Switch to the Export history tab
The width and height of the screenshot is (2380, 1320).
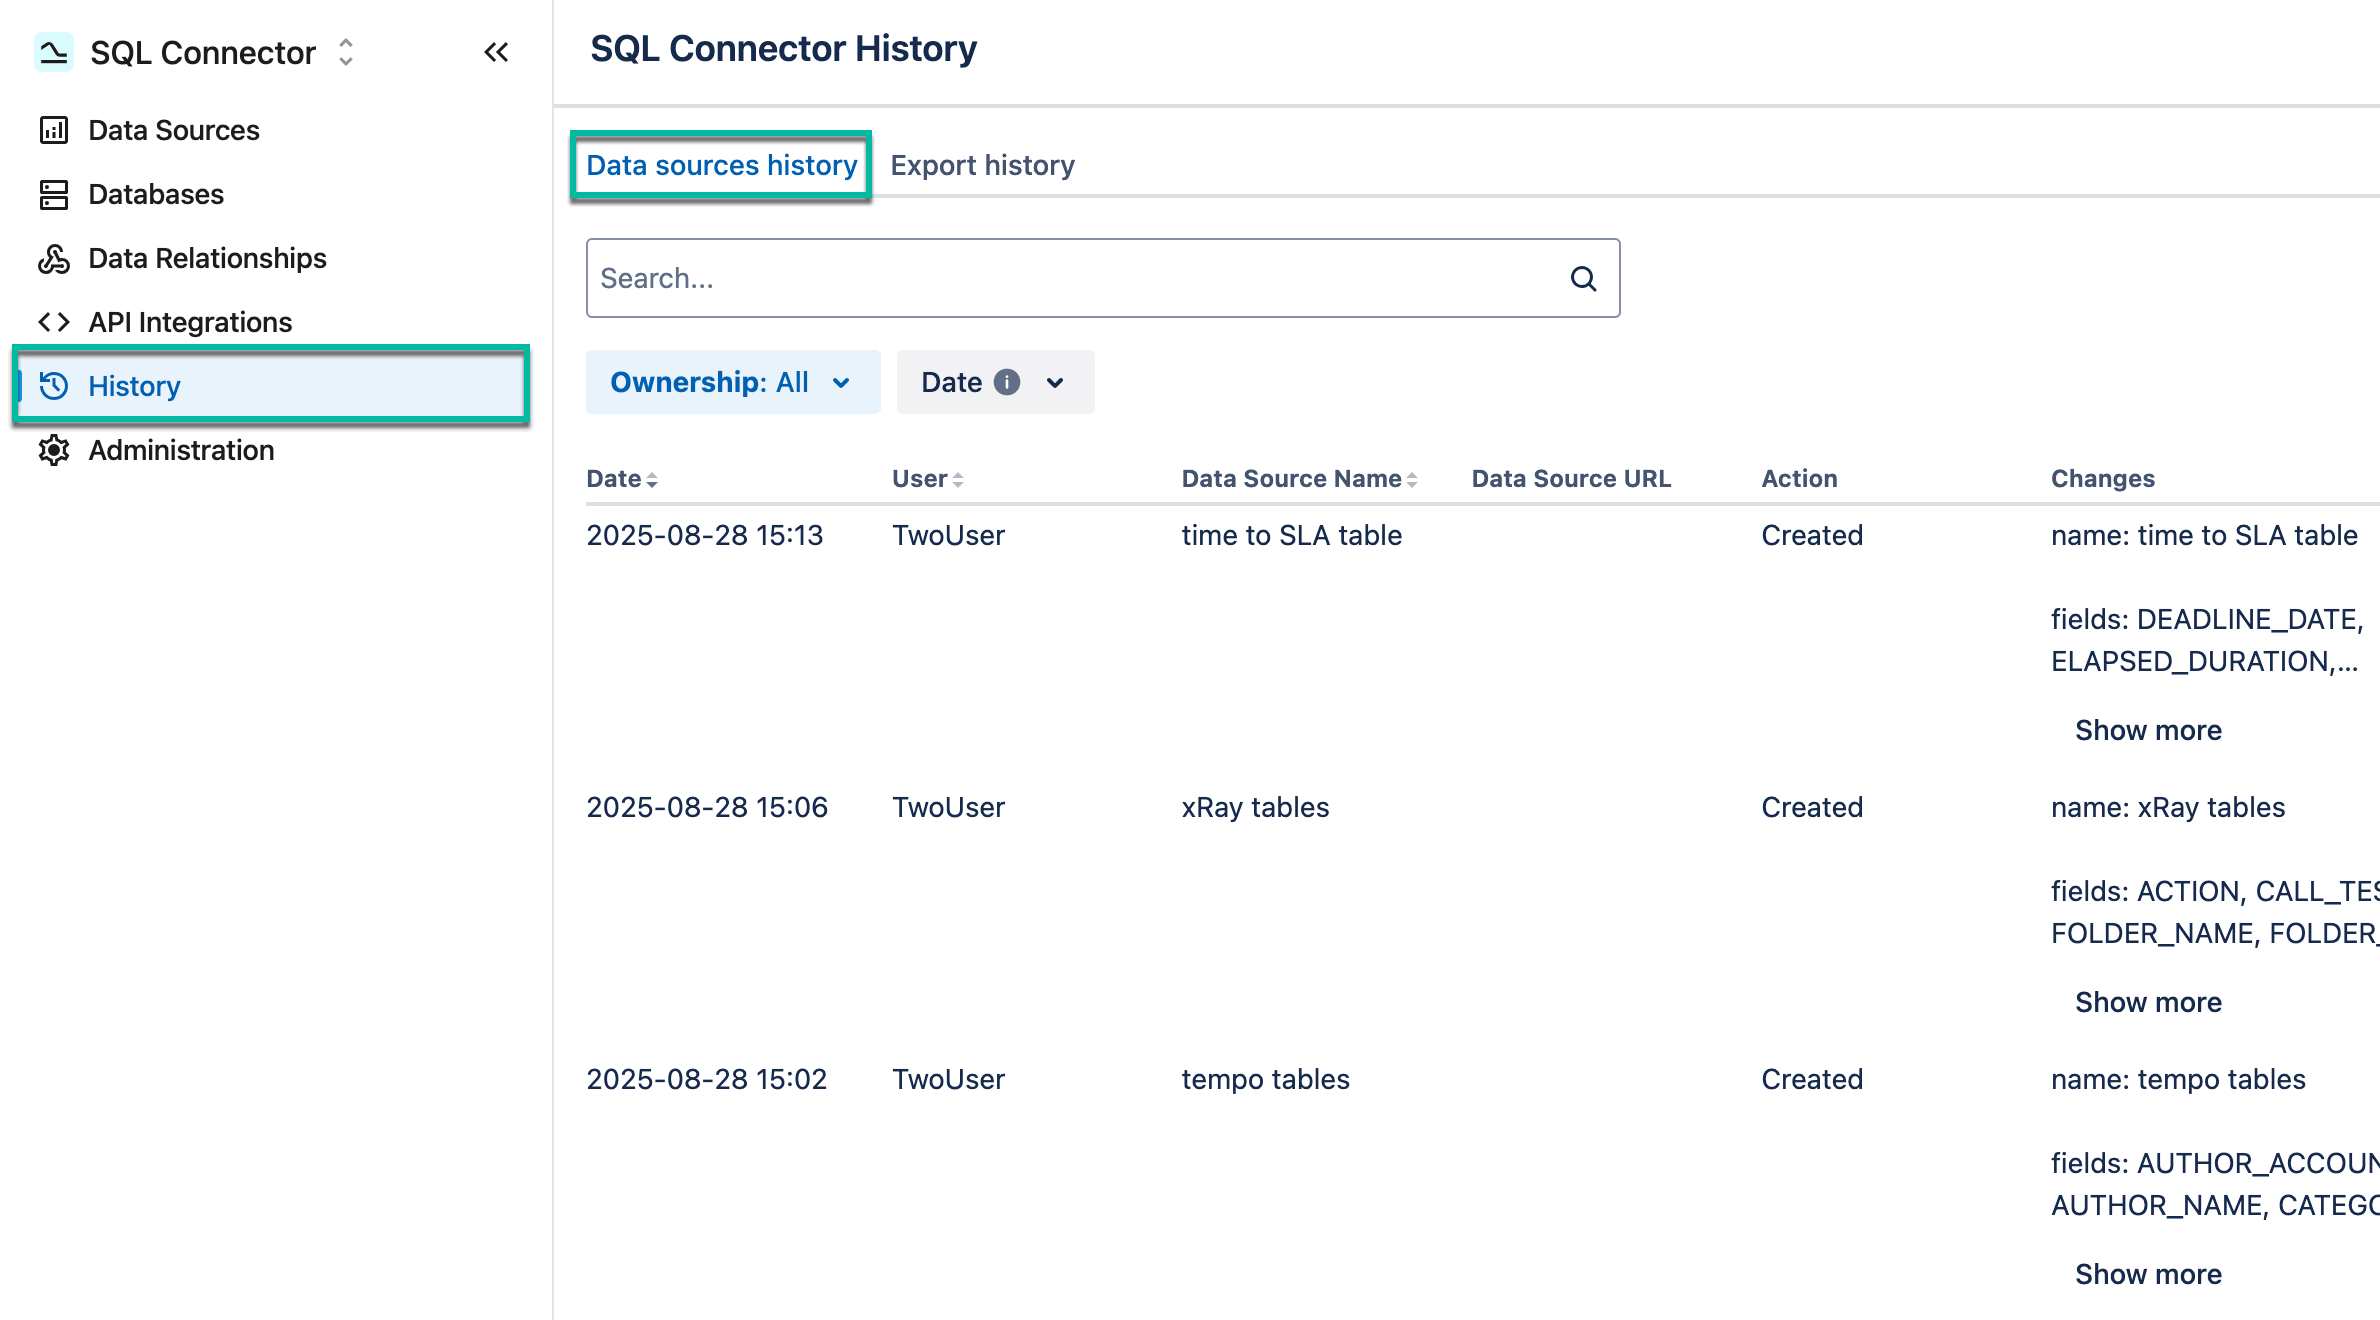coord(982,165)
